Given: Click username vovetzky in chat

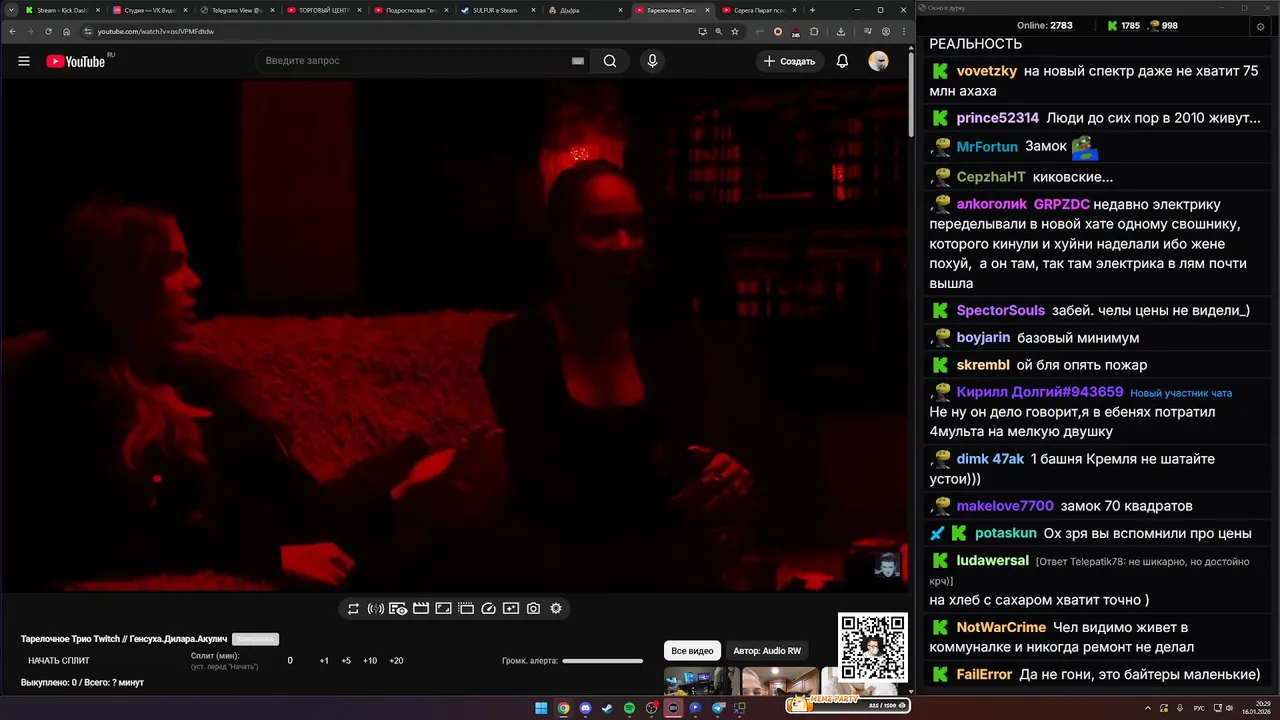Looking at the screenshot, I should pos(987,71).
